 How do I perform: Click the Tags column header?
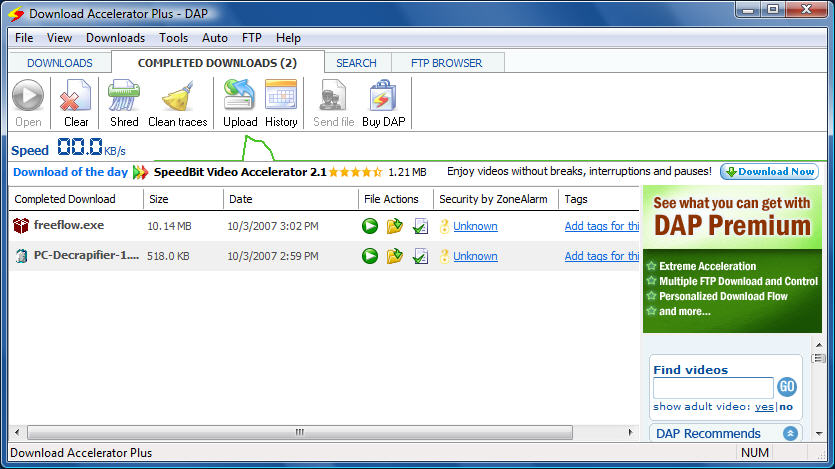599,199
